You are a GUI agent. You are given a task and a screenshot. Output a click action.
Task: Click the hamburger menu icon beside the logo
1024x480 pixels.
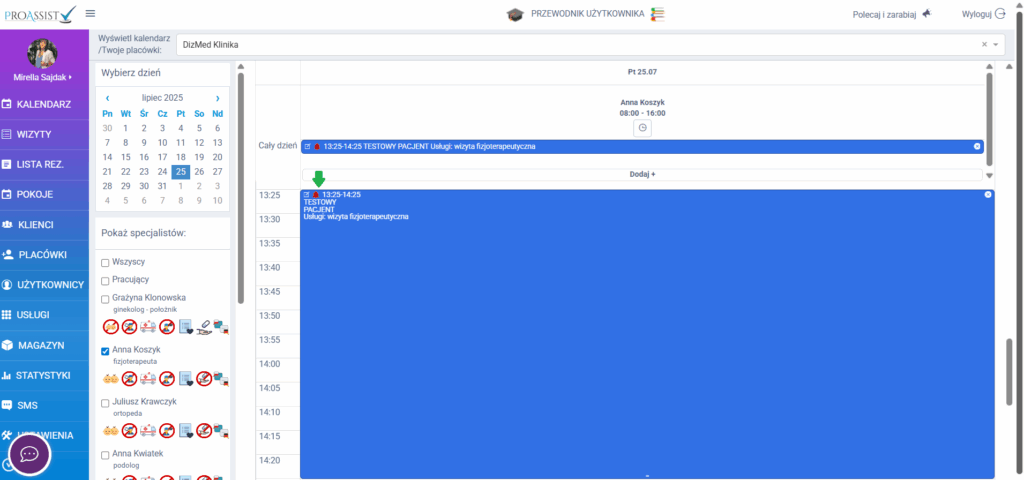(91, 14)
